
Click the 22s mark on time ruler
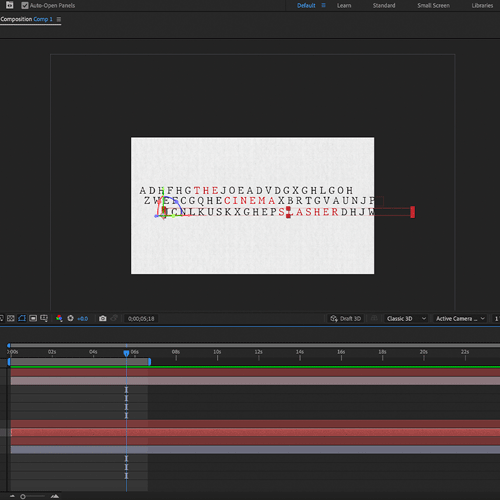pyautogui.click(x=465, y=352)
